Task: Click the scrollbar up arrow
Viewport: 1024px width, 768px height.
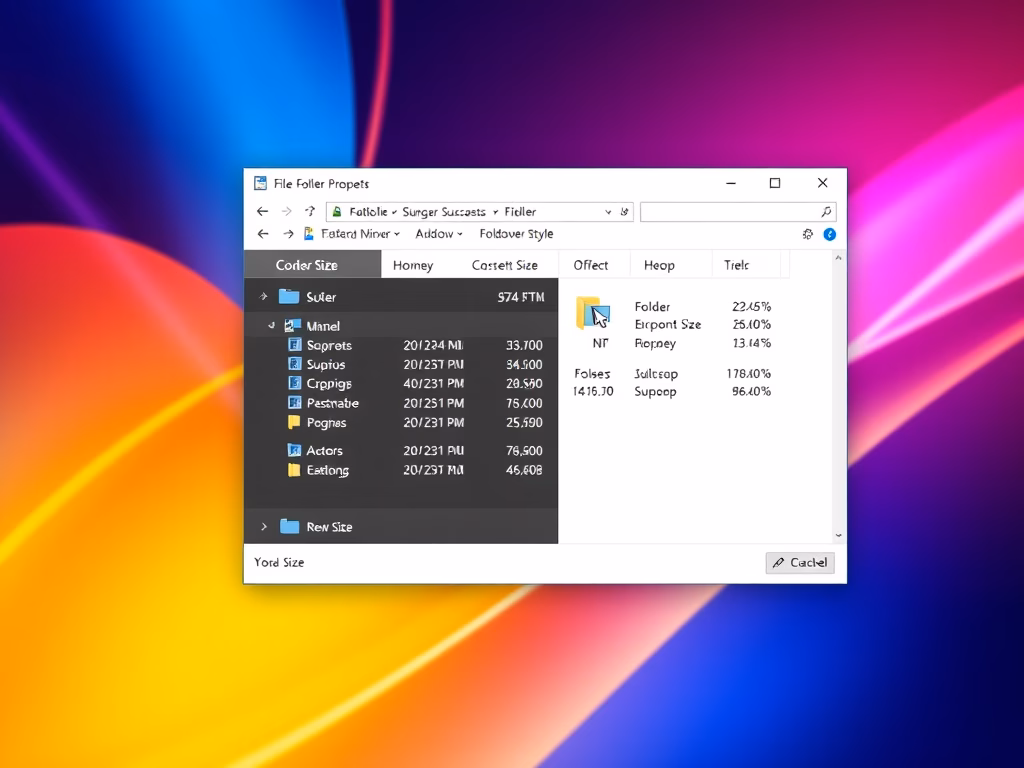Action: pos(839,258)
